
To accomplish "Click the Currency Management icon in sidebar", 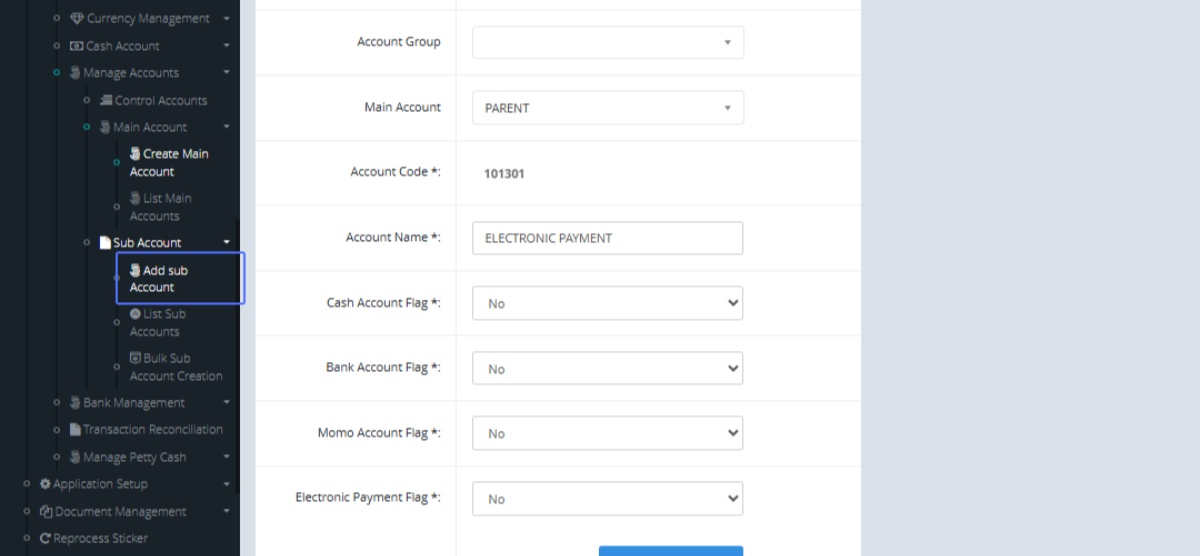I will [78, 19].
